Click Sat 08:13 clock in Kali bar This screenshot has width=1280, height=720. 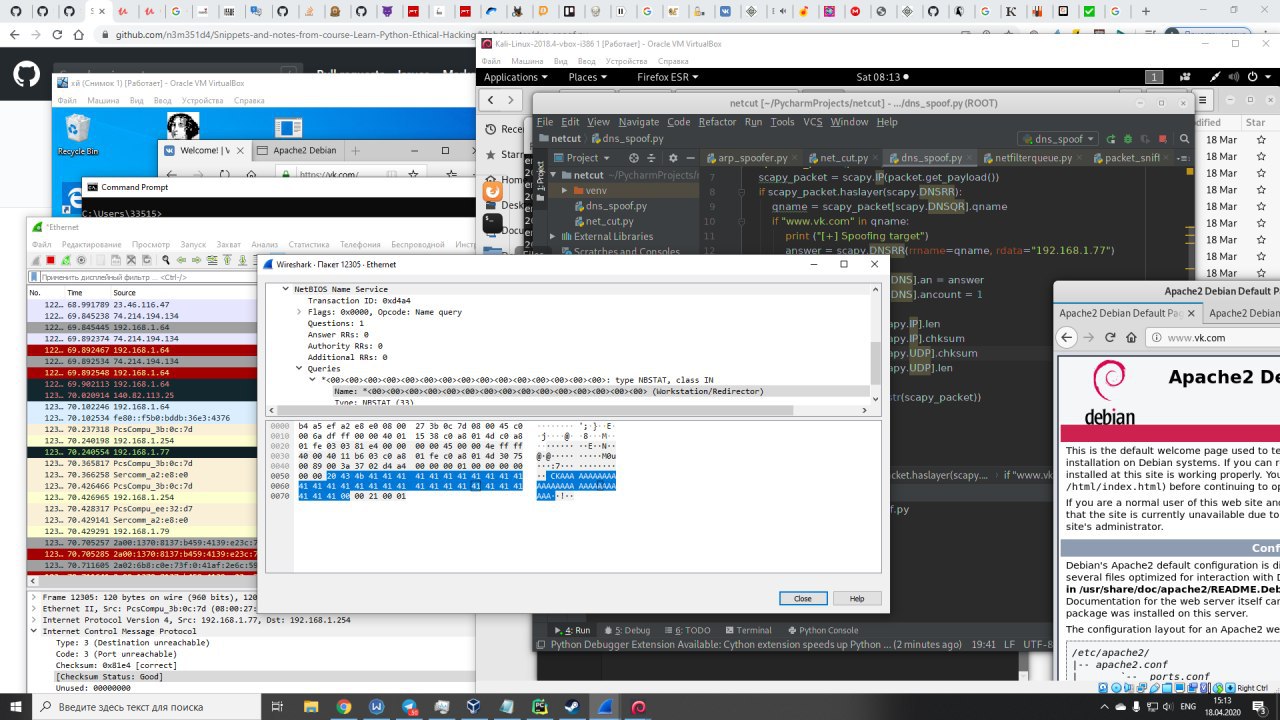(878, 77)
